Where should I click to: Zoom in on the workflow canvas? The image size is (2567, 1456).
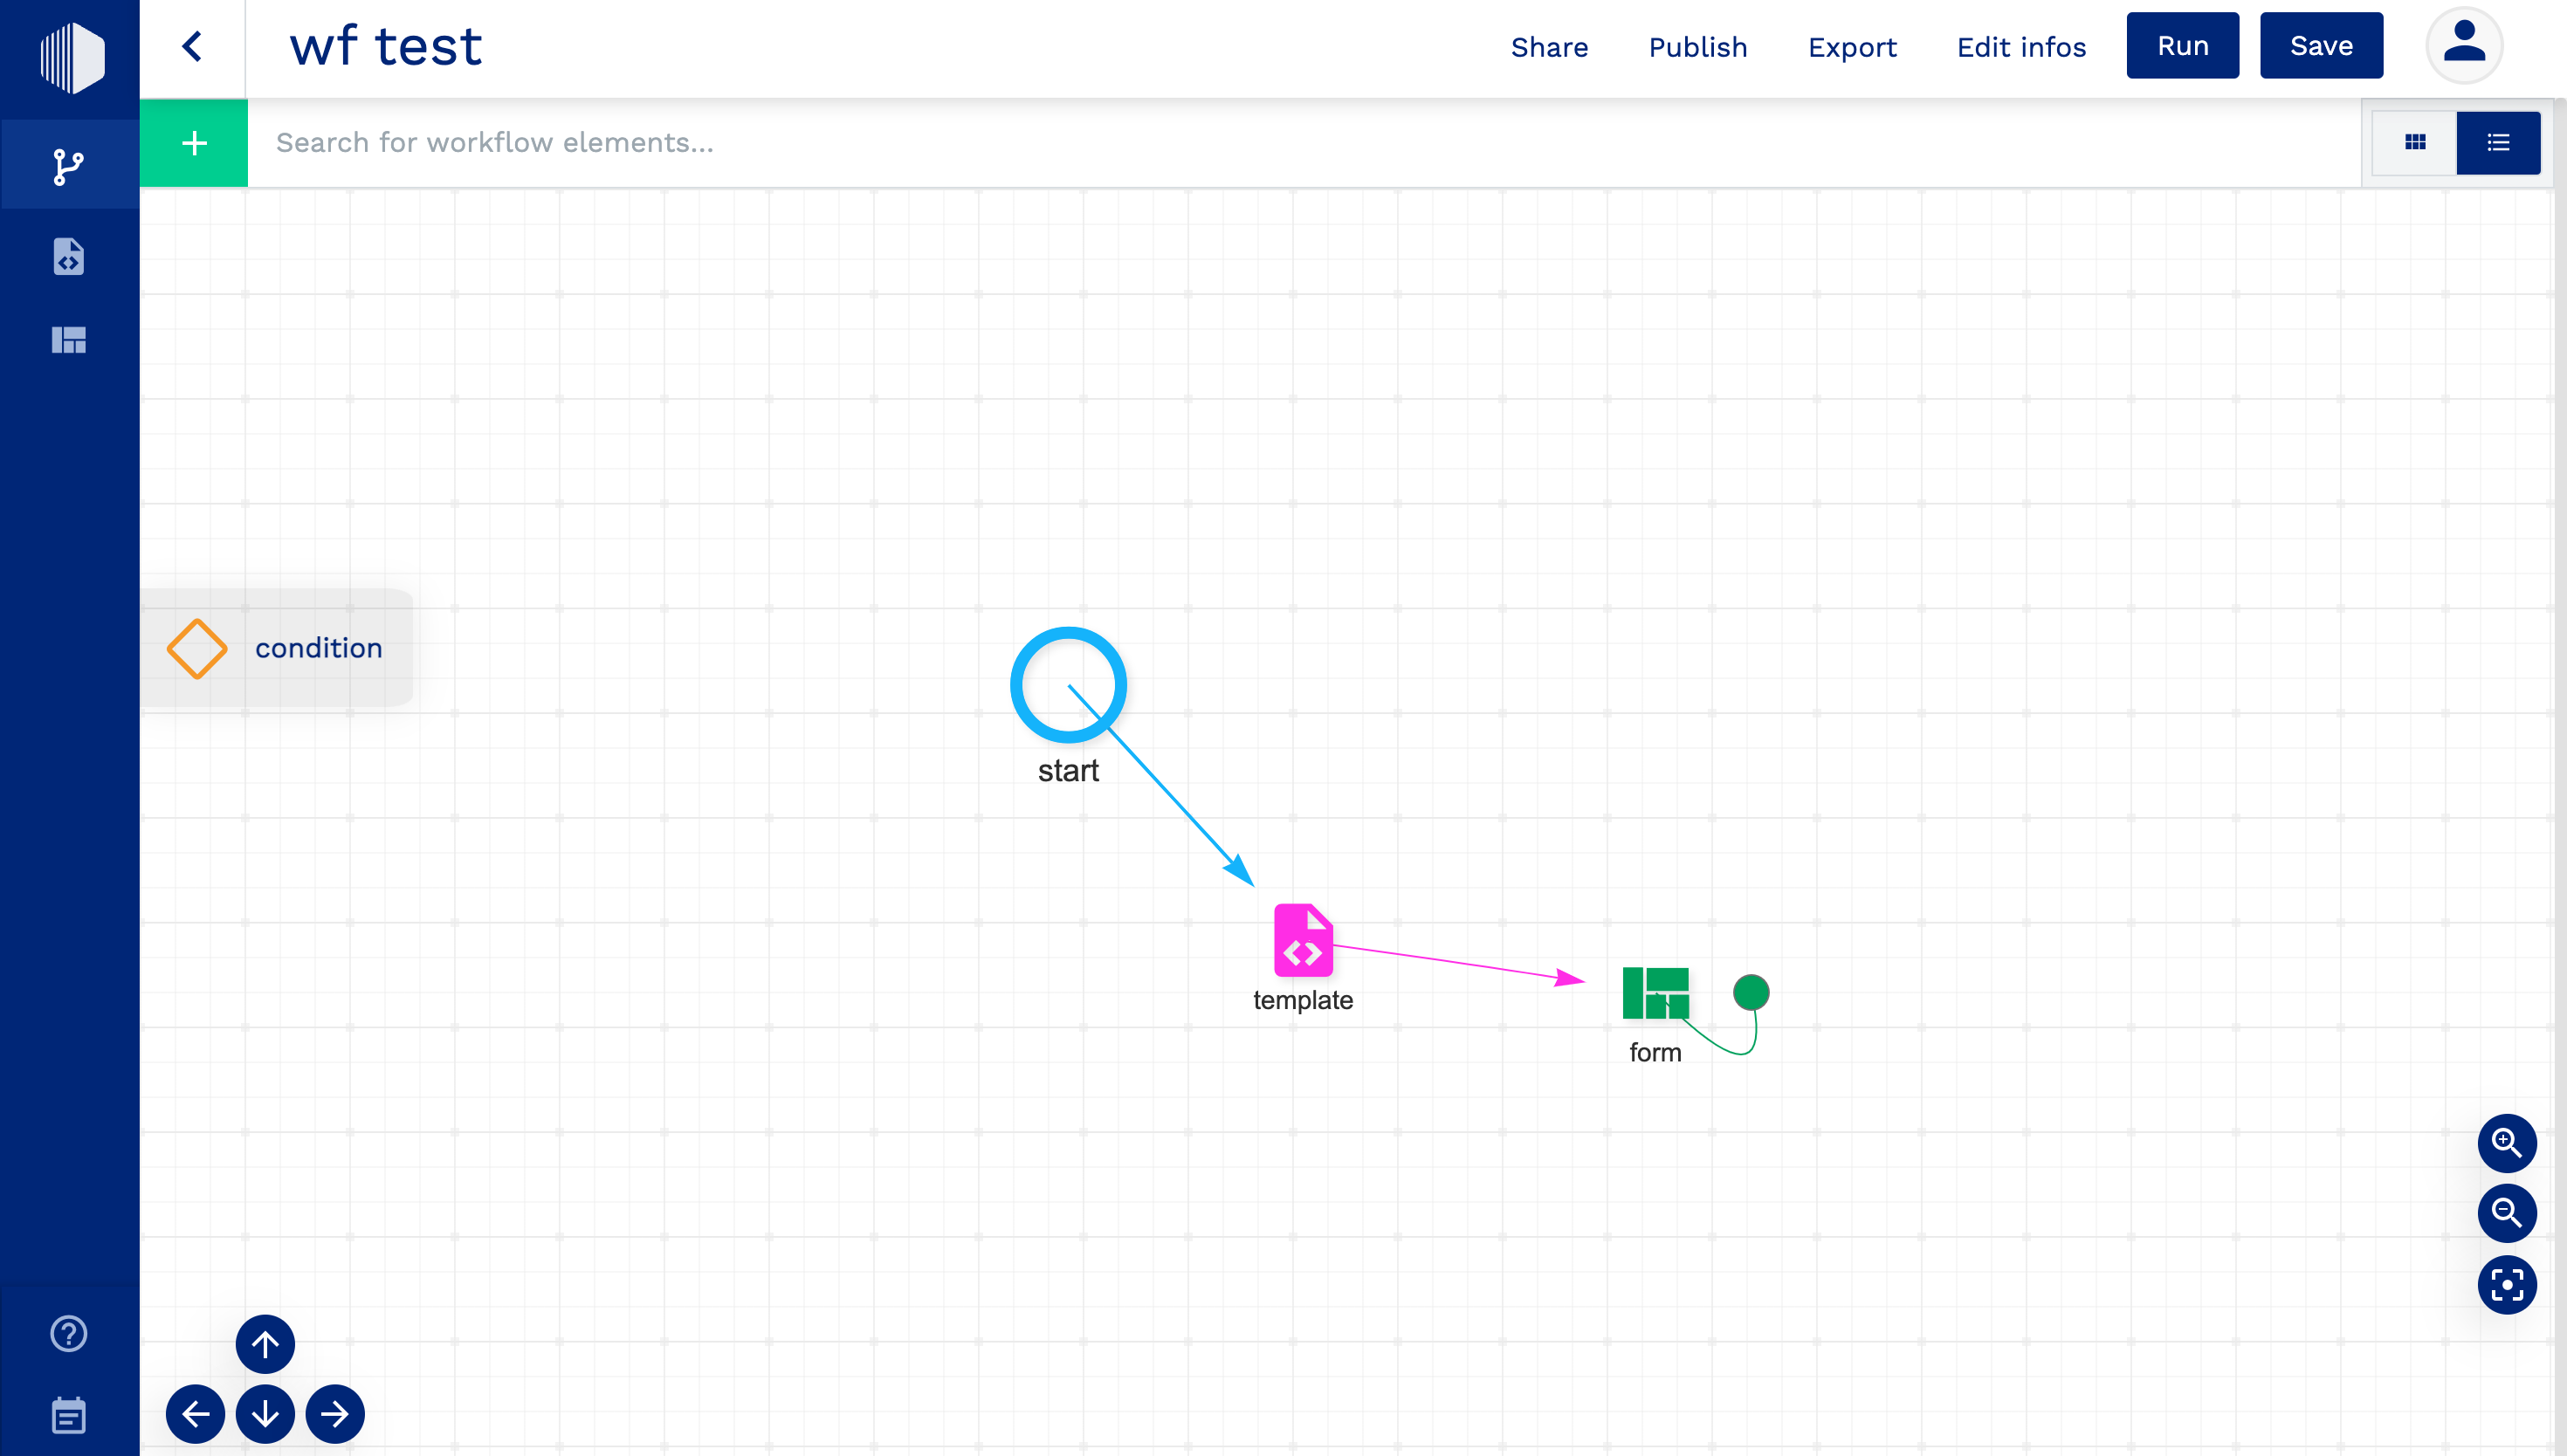2506,1143
